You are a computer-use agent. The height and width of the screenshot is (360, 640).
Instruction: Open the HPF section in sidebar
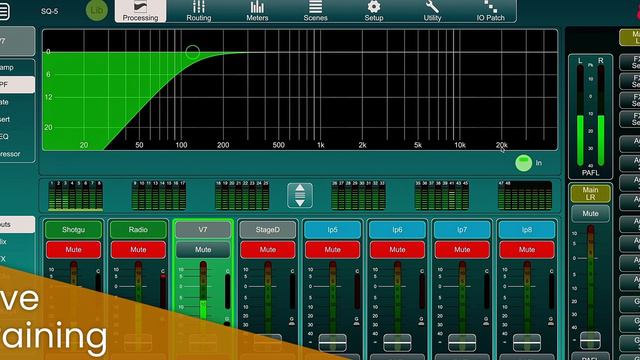pos(17,84)
